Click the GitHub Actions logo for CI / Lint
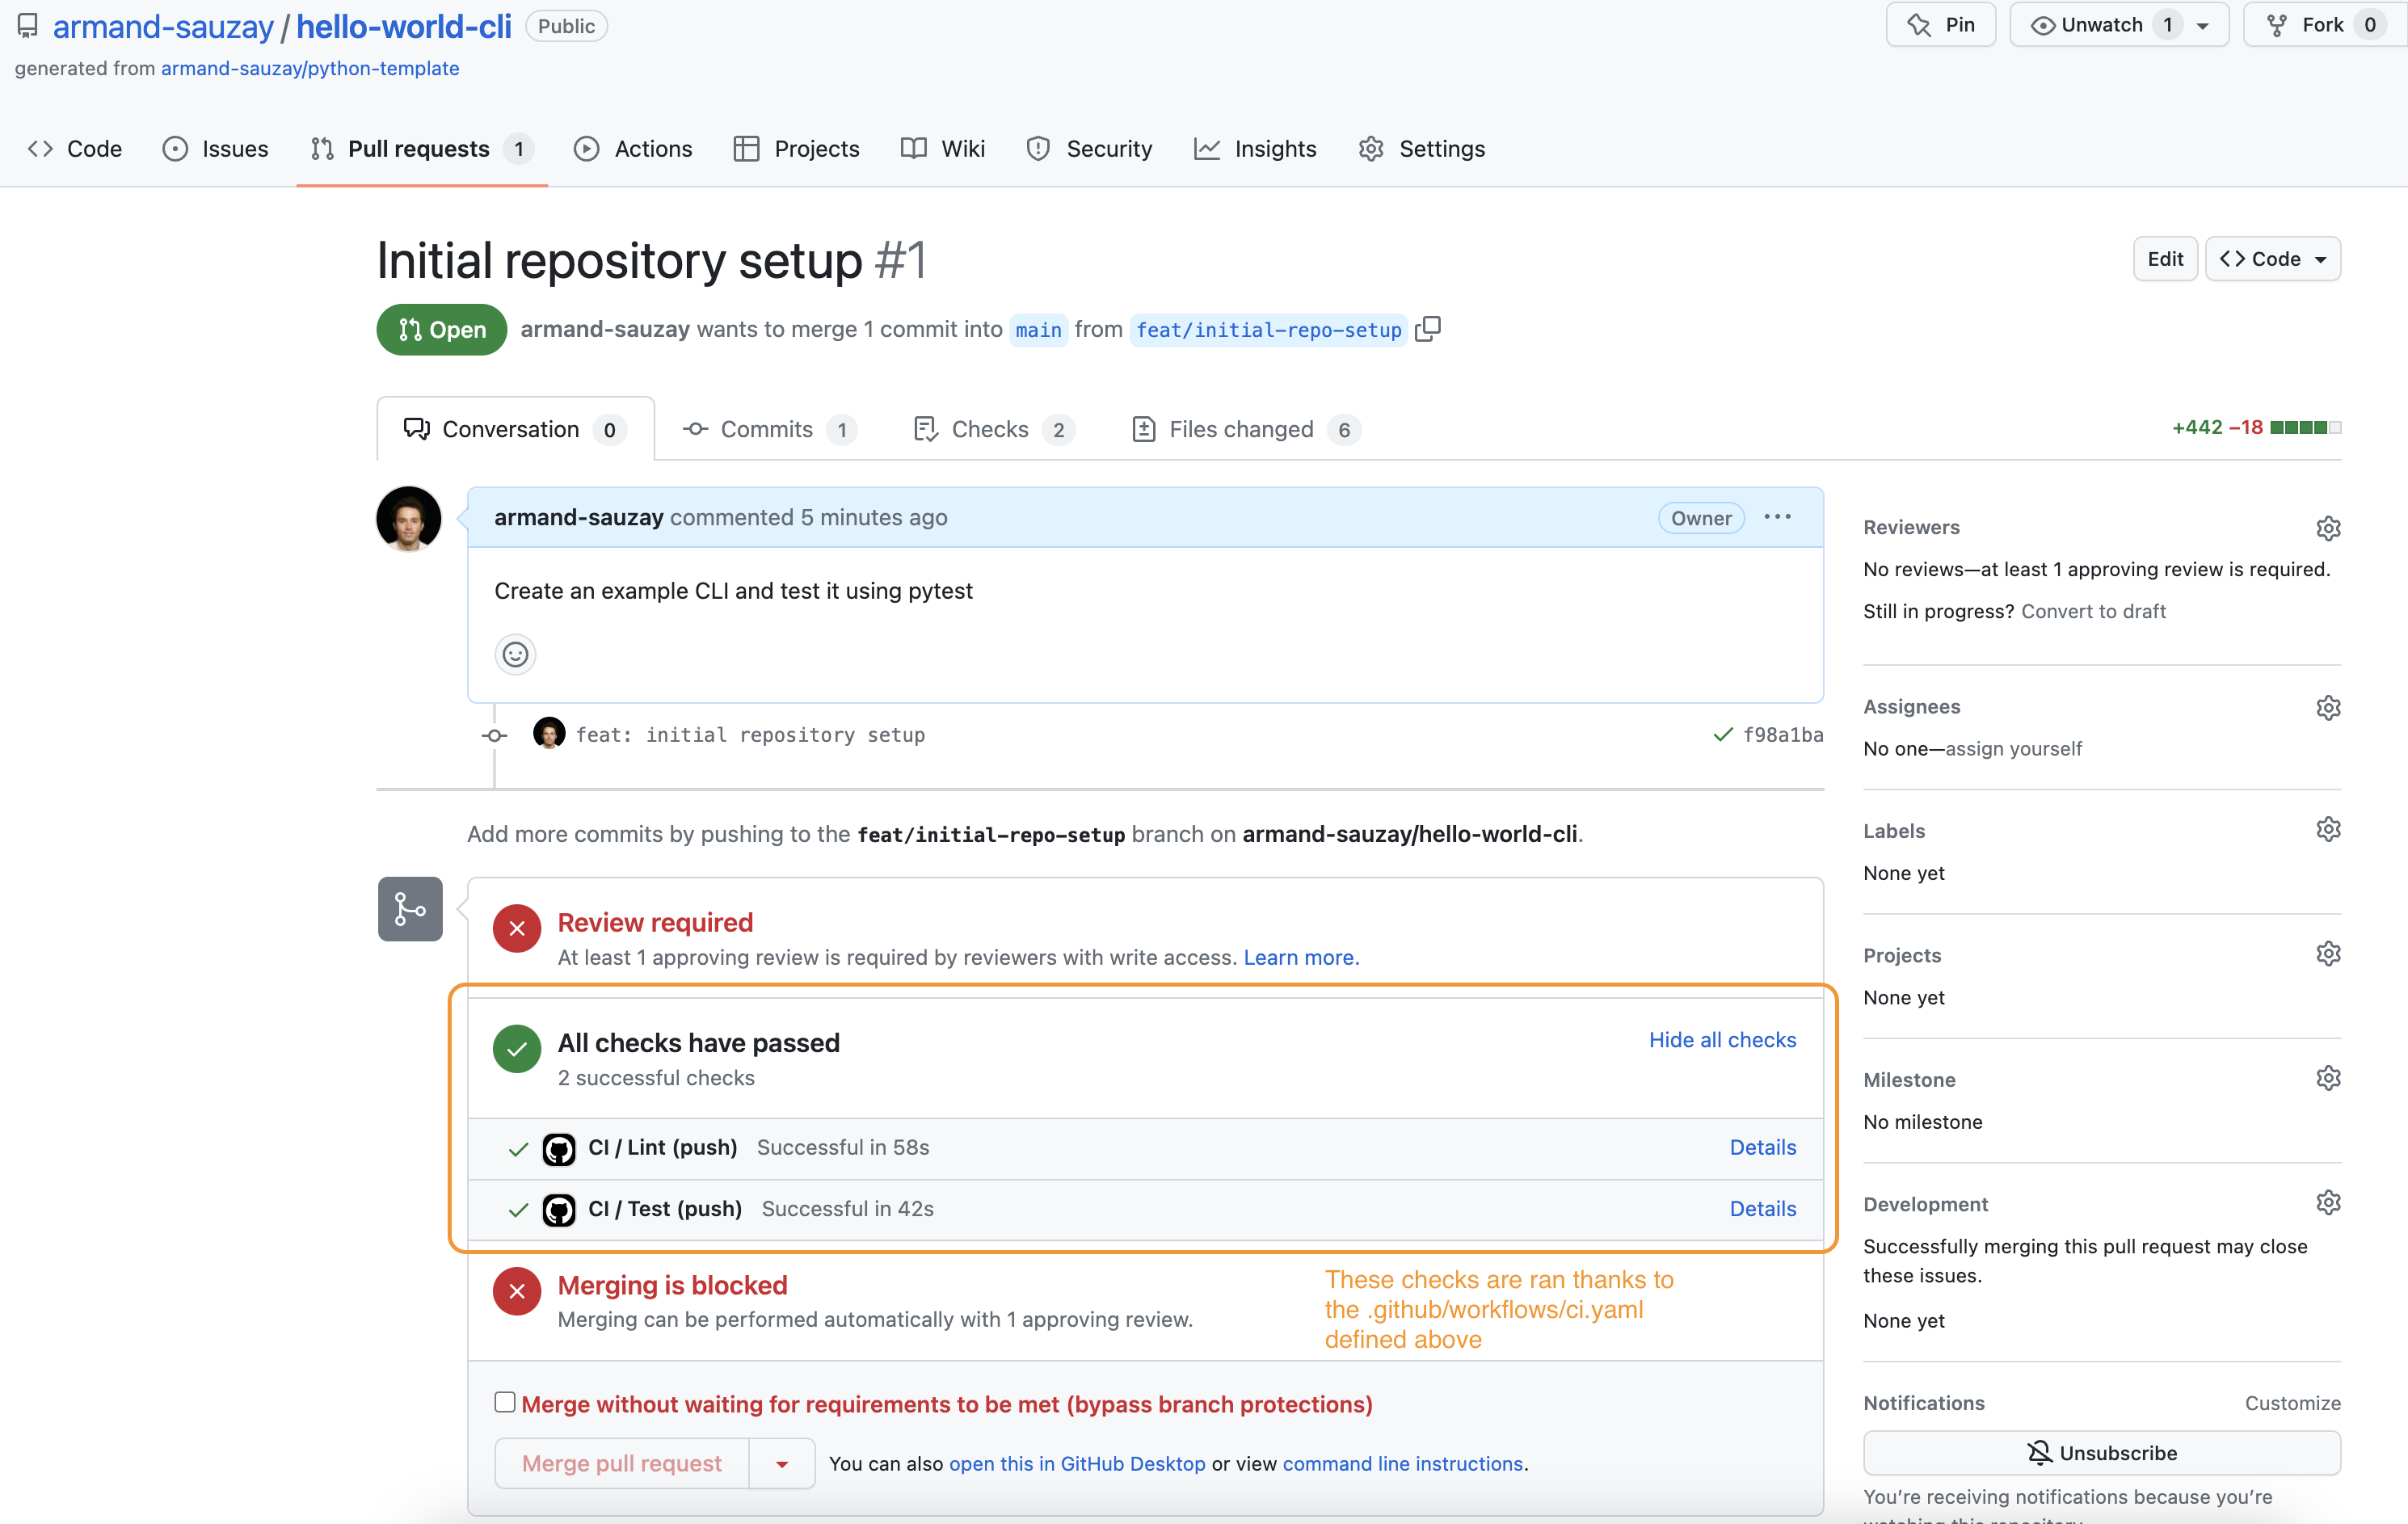Screen dimensions: 2408x1524 tap(558, 1149)
